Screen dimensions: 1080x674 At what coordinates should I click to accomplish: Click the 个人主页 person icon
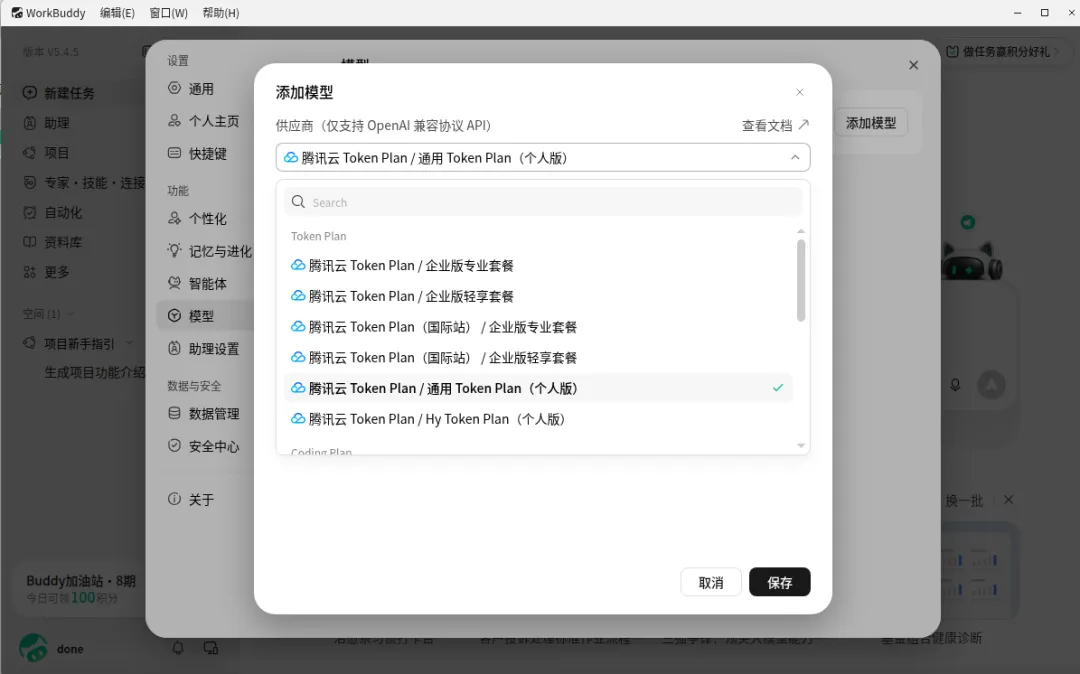point(174,120)
